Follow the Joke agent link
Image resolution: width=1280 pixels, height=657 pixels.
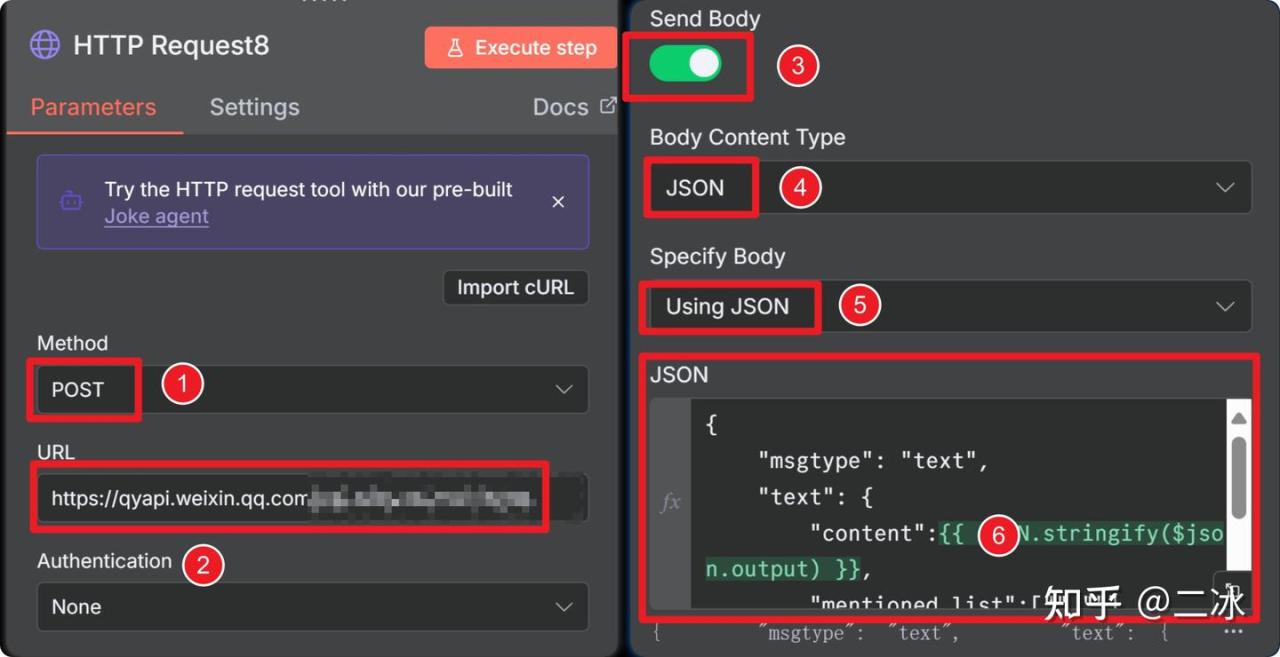pyautogui.click(x=156, y=216)
